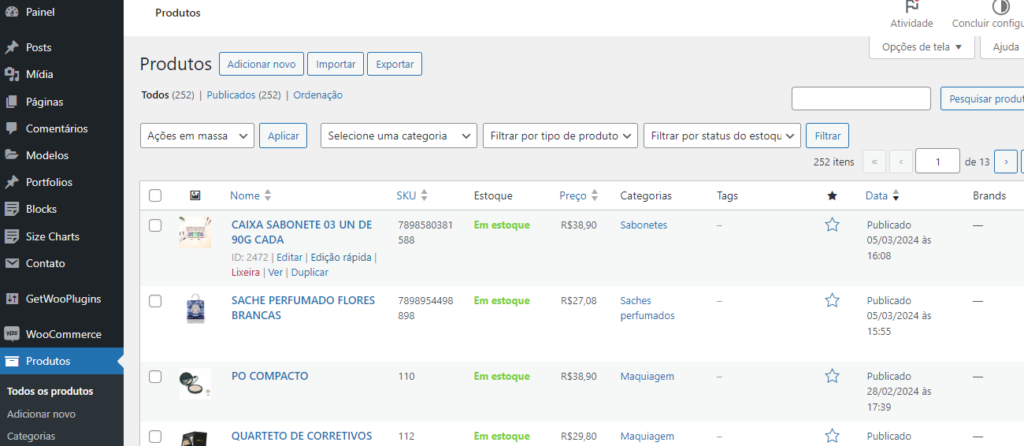Click the Importar button
This screenshot has height=446, width=1024.
[335, 64]
